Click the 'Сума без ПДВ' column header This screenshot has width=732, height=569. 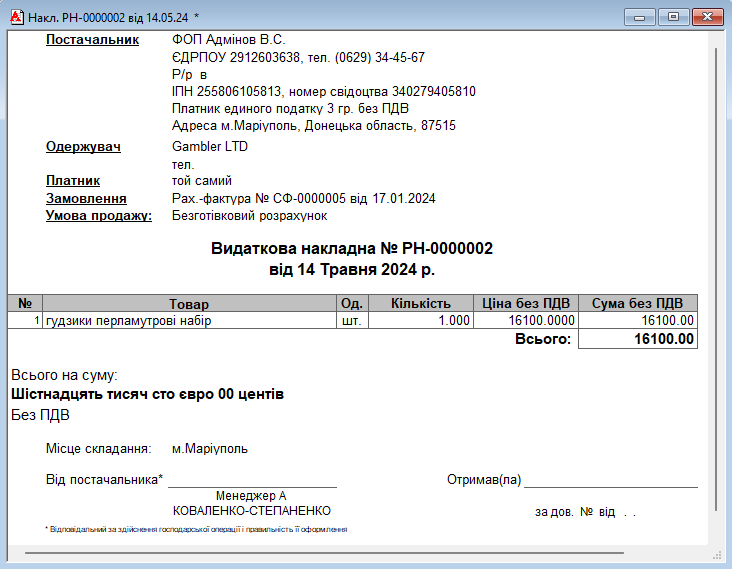637,304
